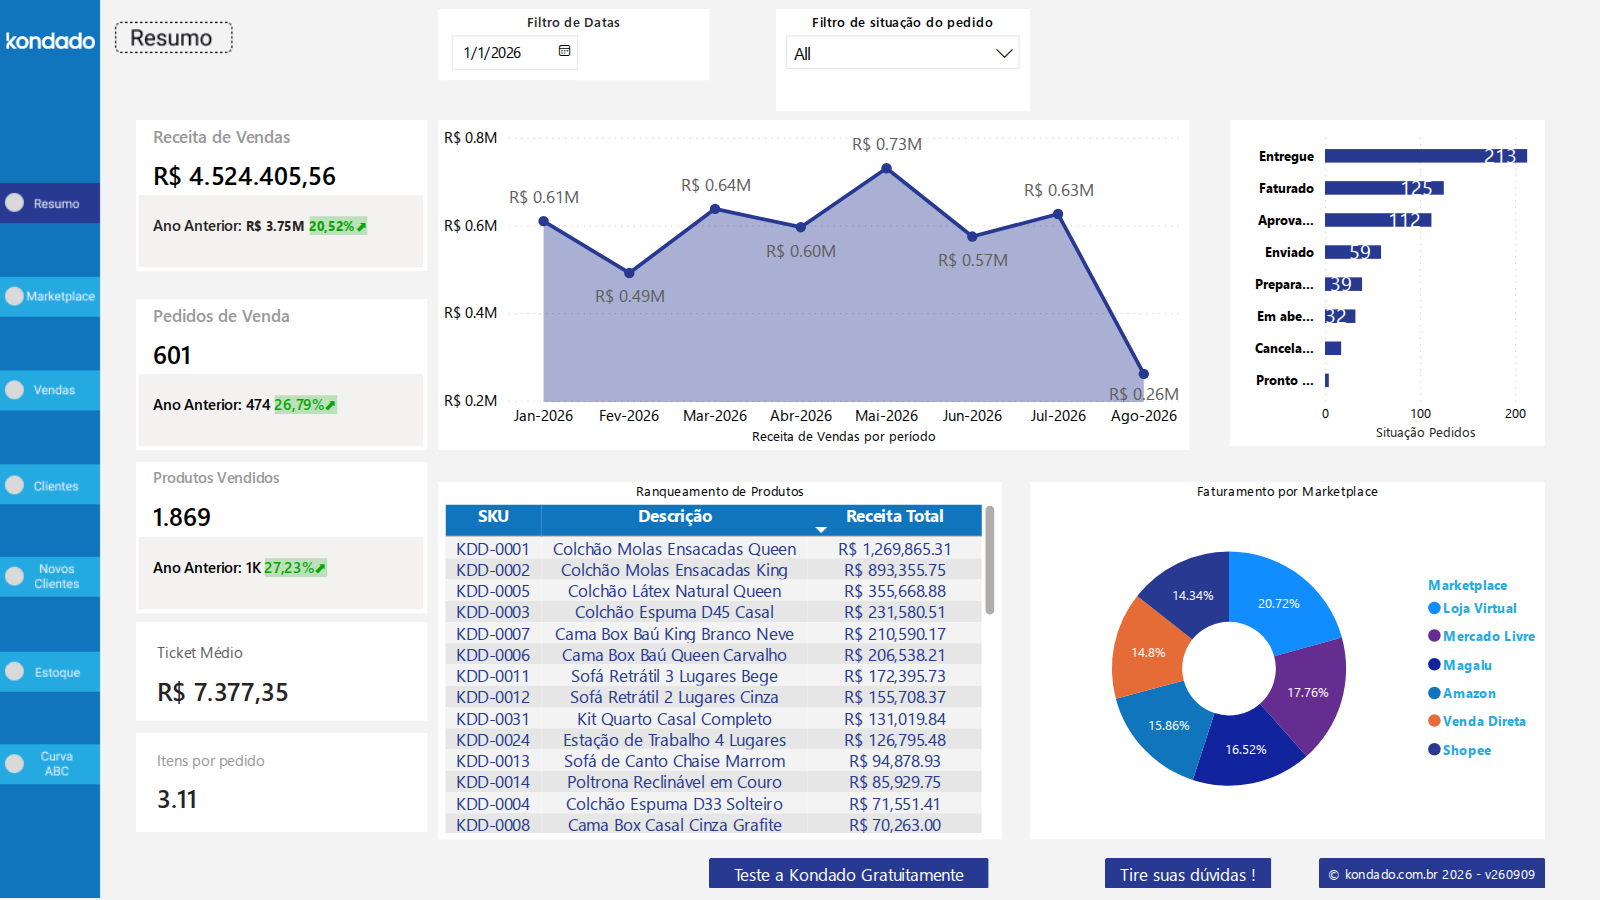
Task: Click the Mai-2026 peak data point
Action: coord(886,169)
